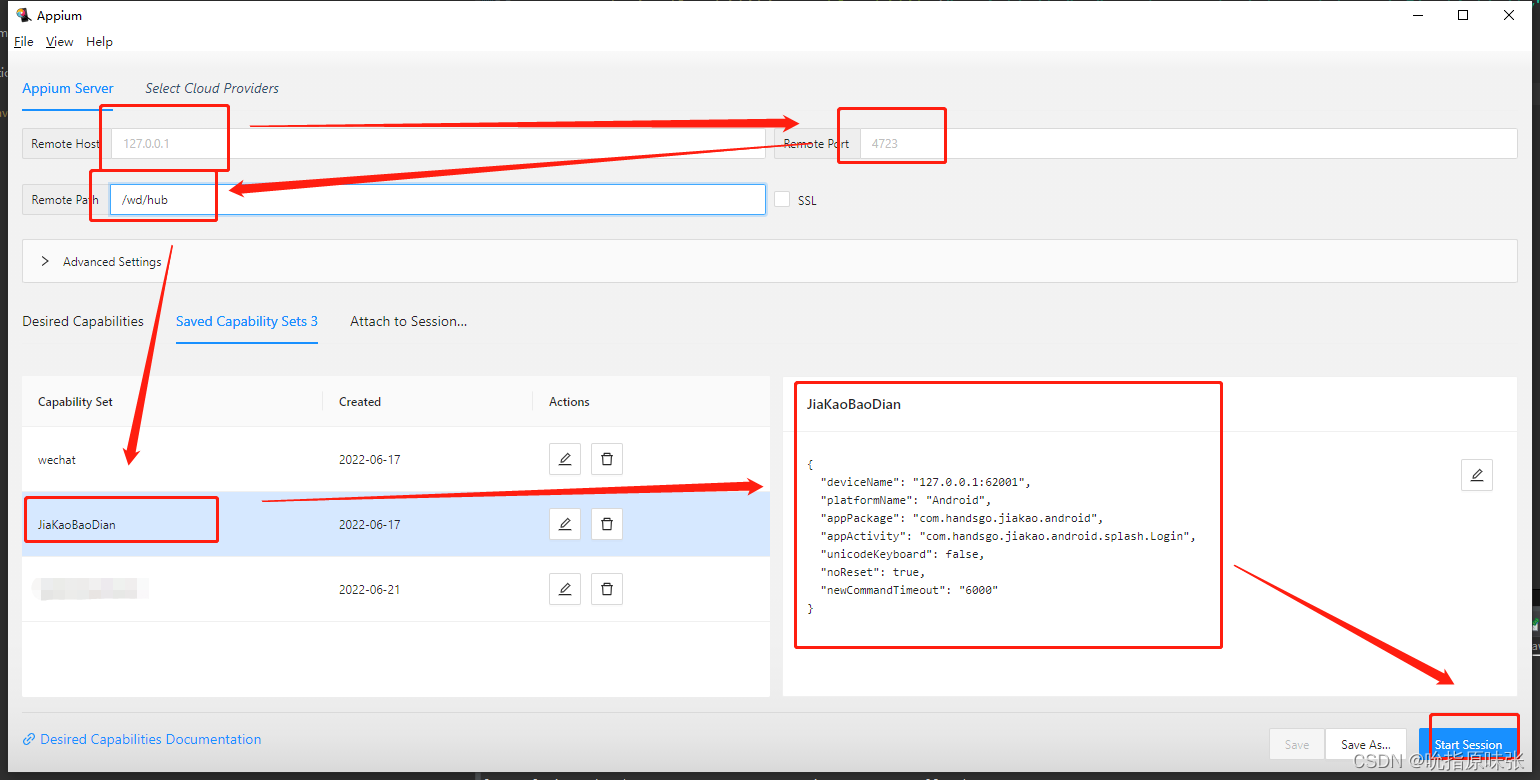Expand Advanced Settings section
Viewport: 1540px width, 780px height.
(x=769, y=261)
